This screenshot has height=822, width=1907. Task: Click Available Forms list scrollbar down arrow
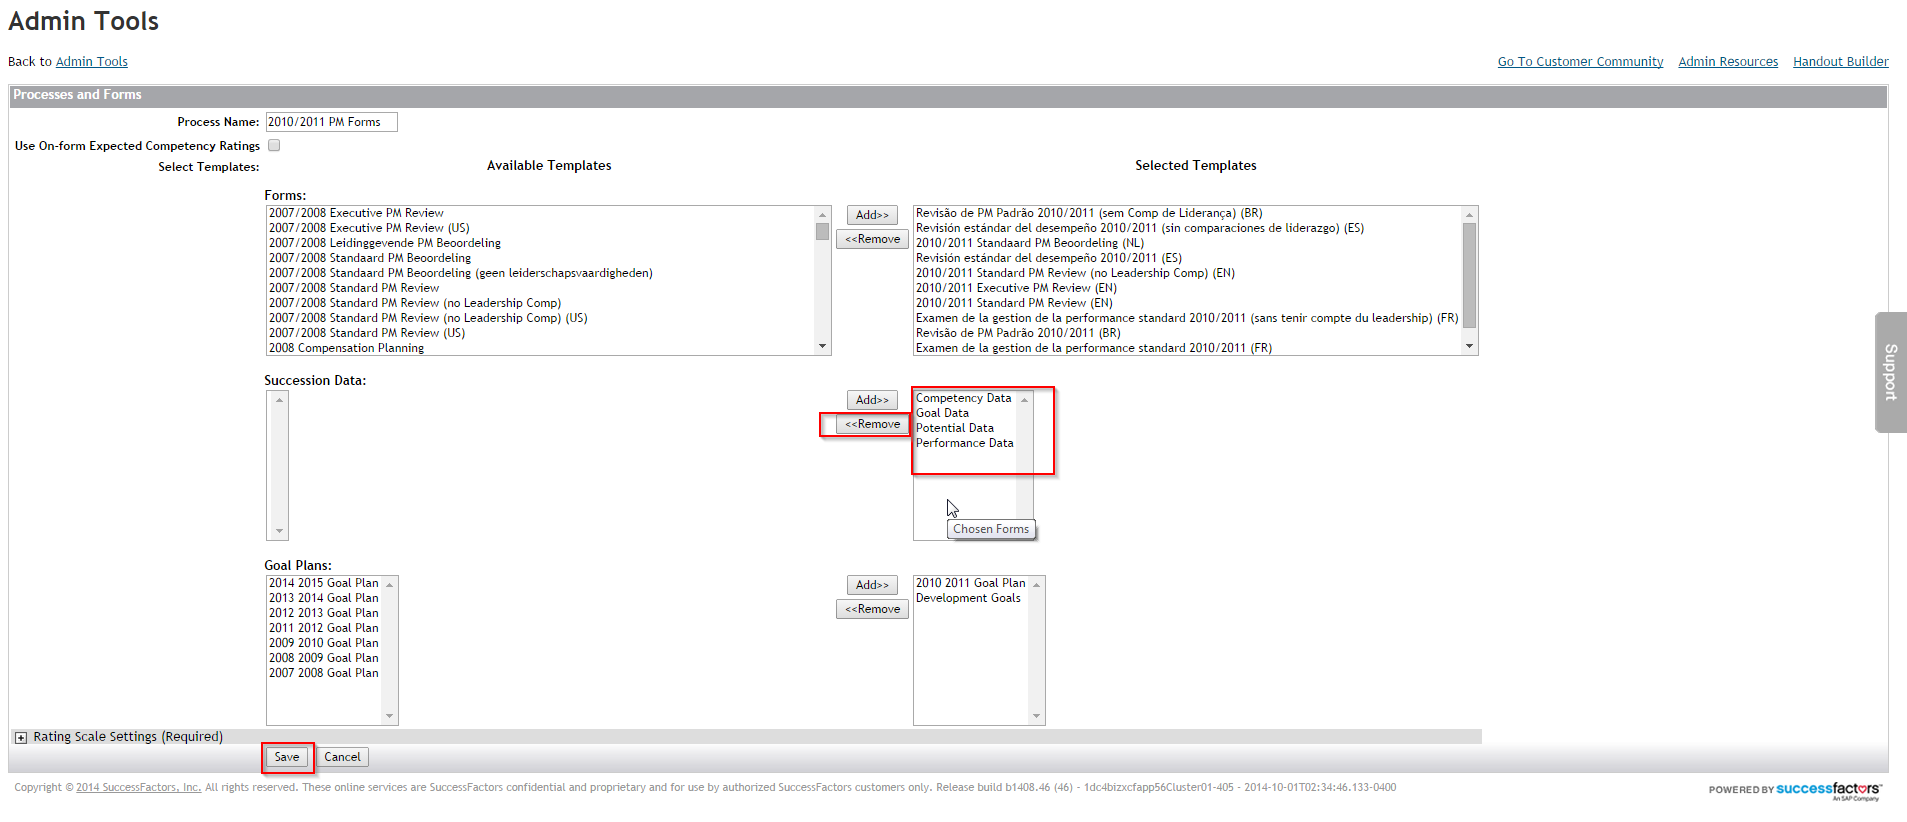pos(823,347)
